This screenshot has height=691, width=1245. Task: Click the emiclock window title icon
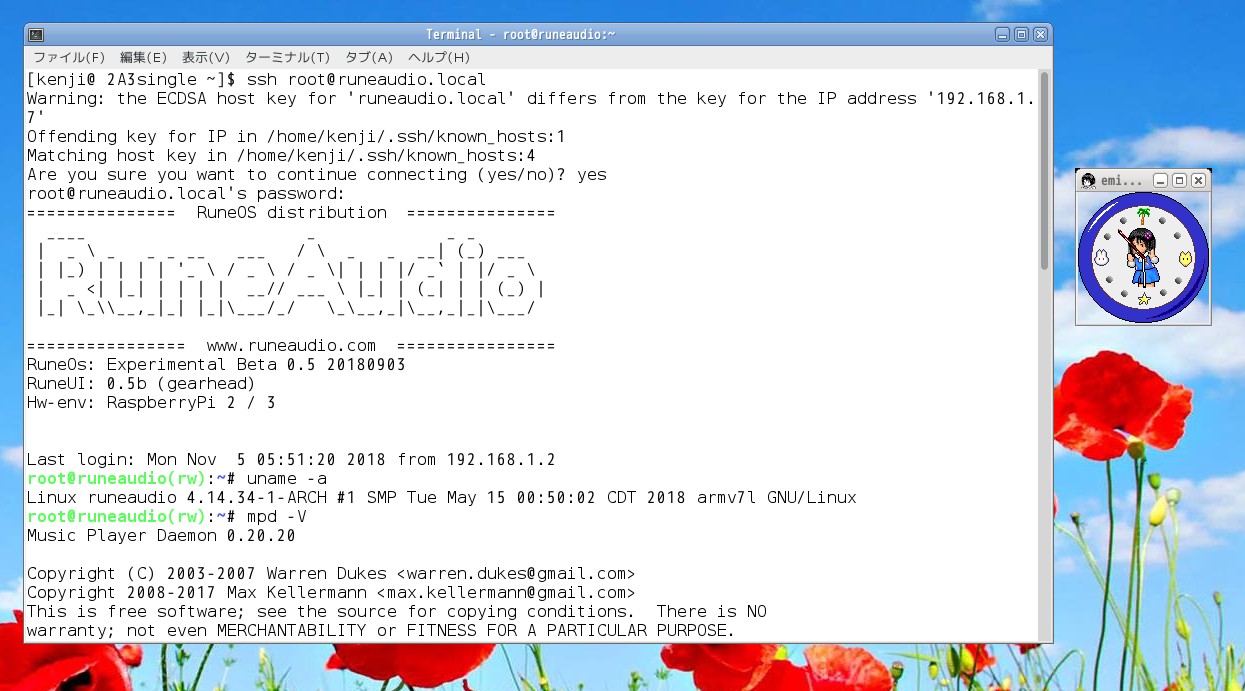1088,181
